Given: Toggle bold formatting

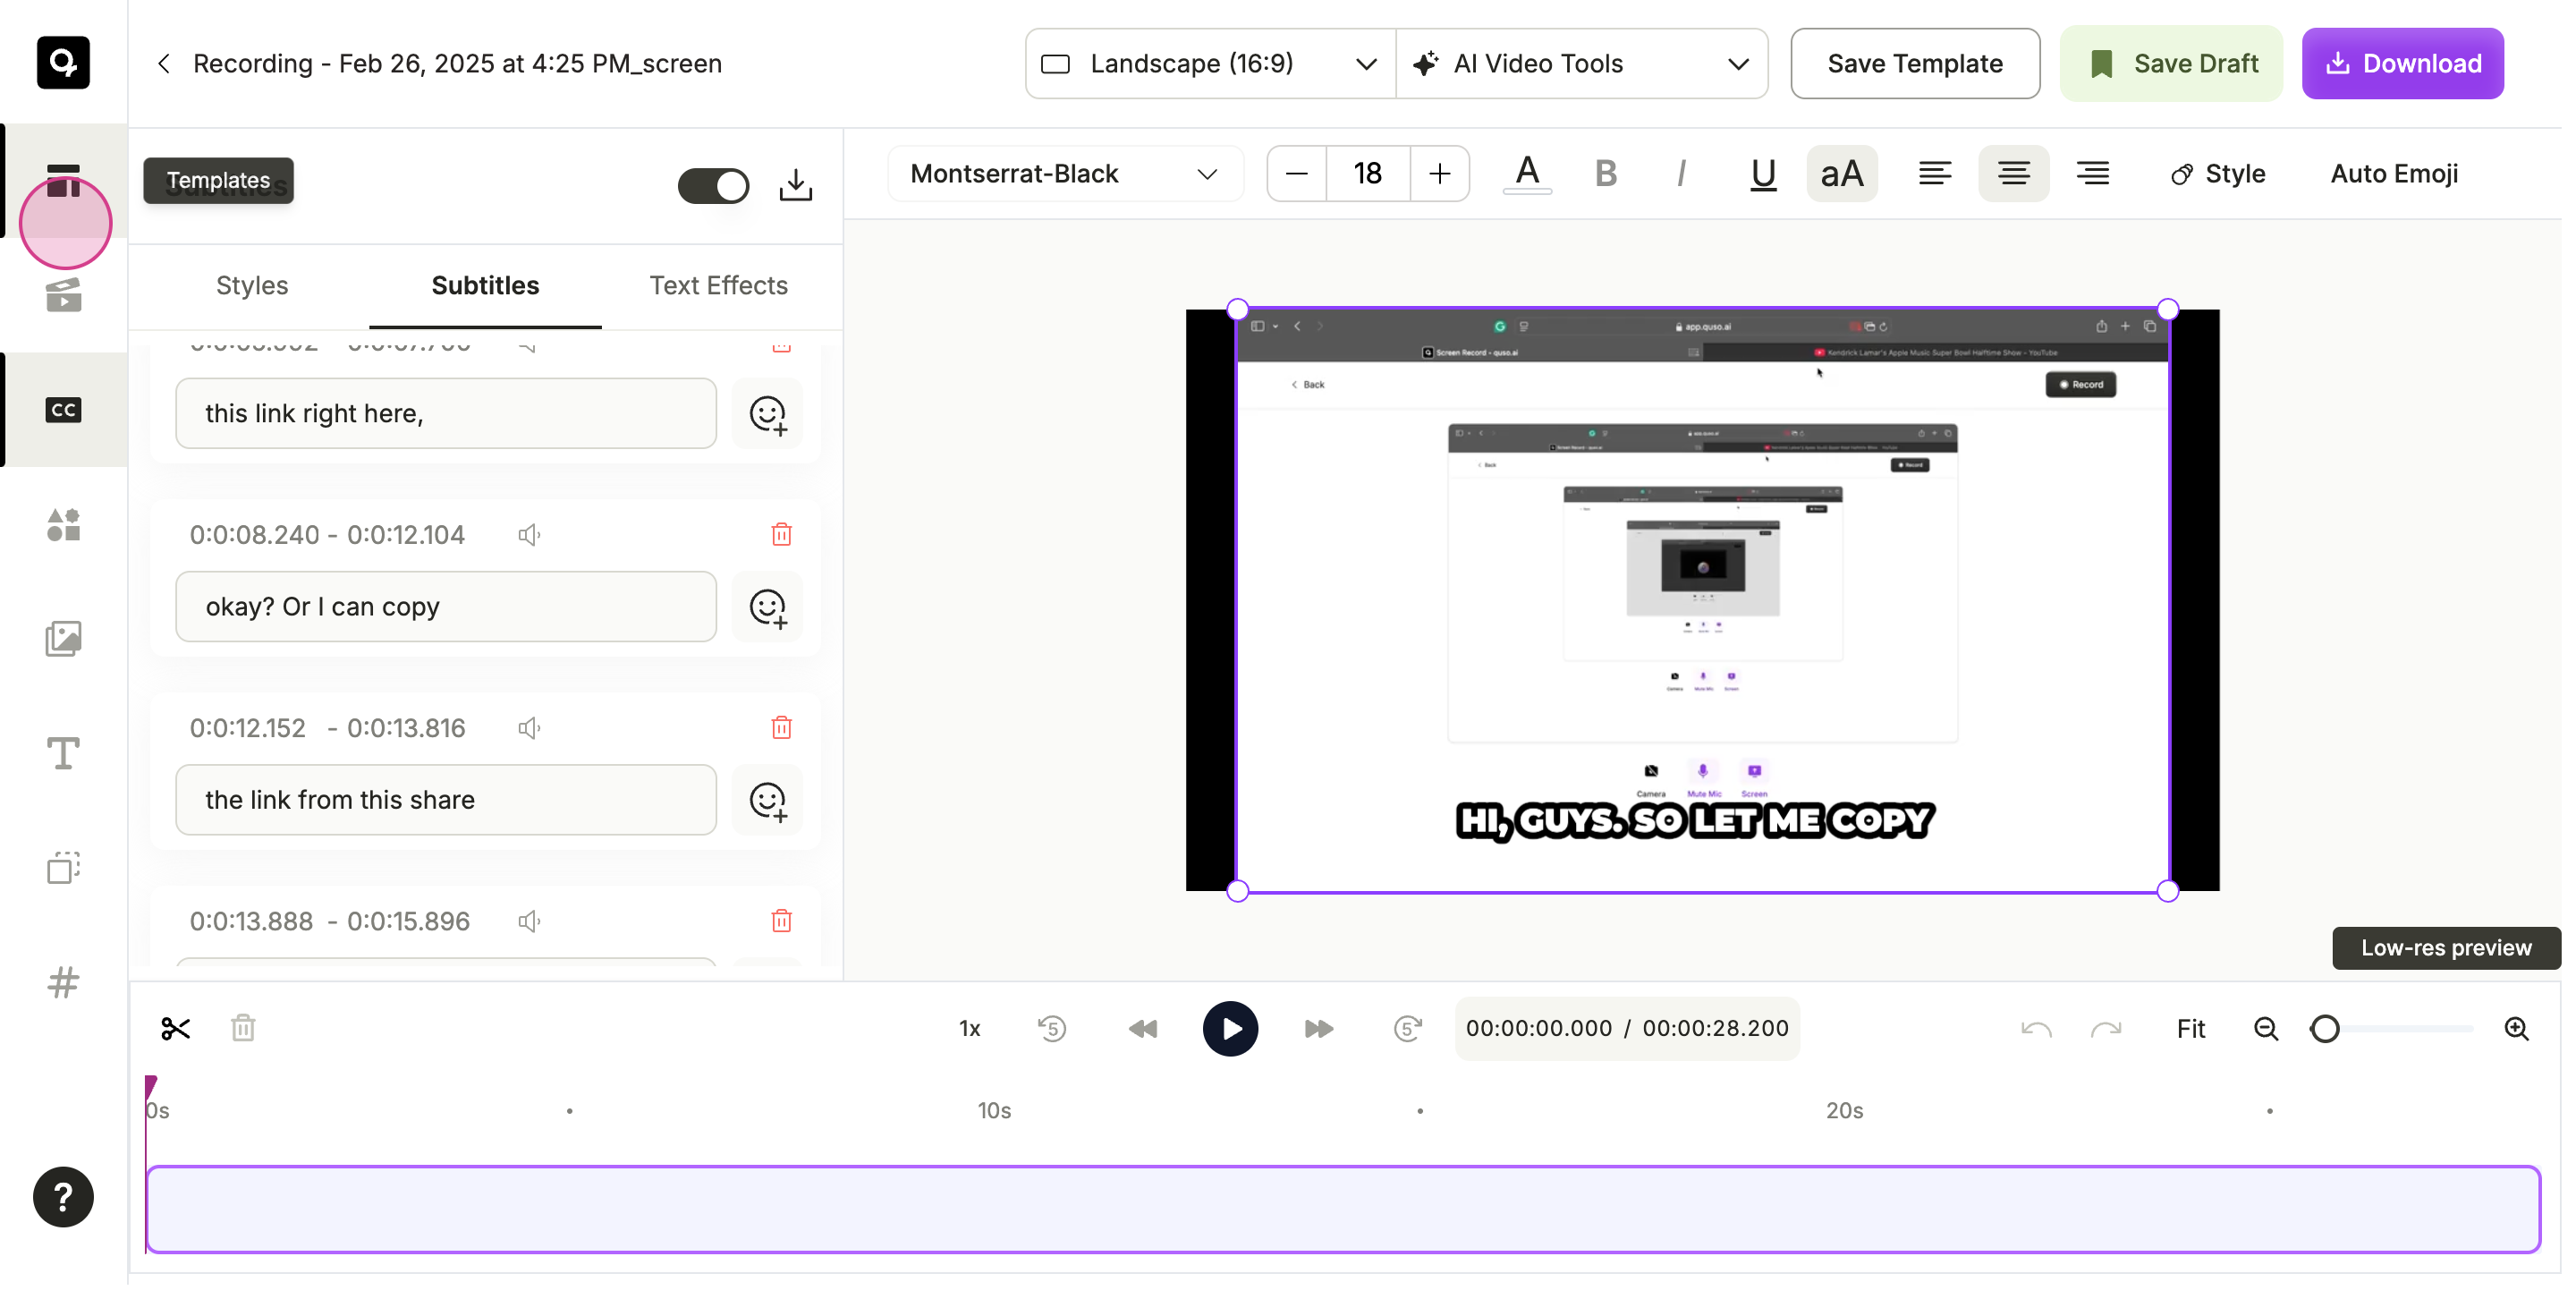Looking at the screenshot, I should [1605, 174].
